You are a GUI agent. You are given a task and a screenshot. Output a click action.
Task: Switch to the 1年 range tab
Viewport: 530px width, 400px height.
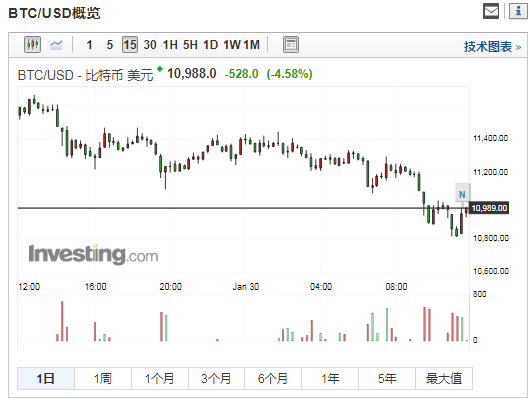pyautogui.click(x=330, y=378)
